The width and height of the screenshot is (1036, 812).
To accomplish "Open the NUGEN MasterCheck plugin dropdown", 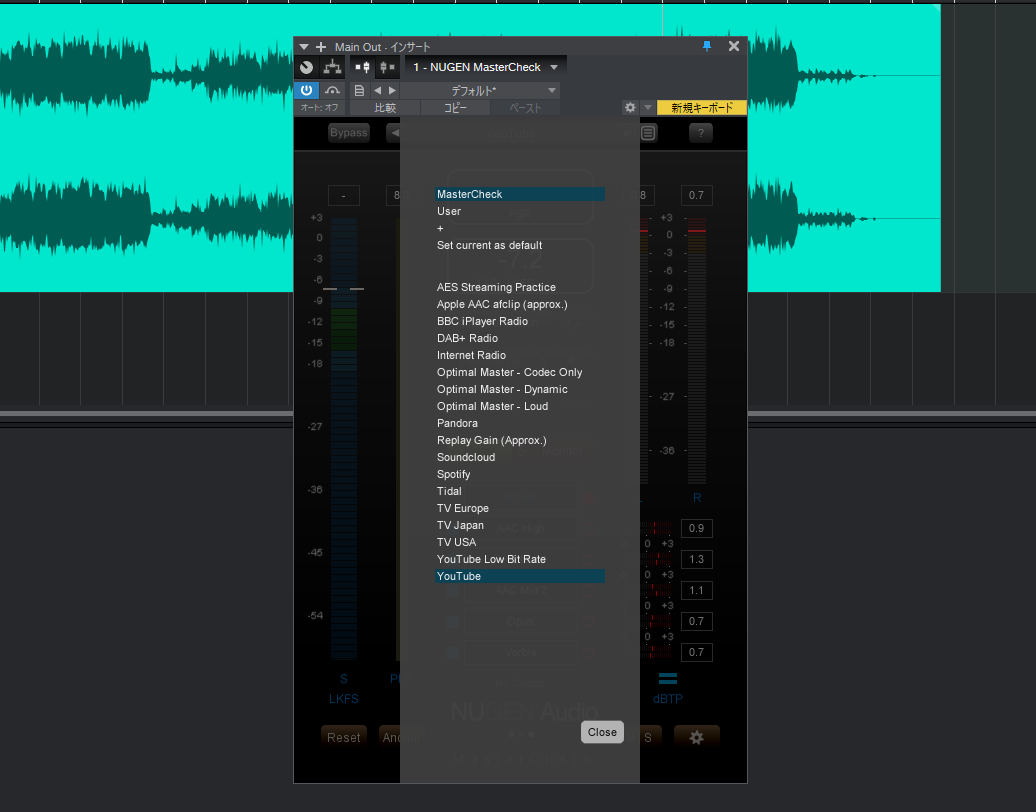I will coord(485,67).
